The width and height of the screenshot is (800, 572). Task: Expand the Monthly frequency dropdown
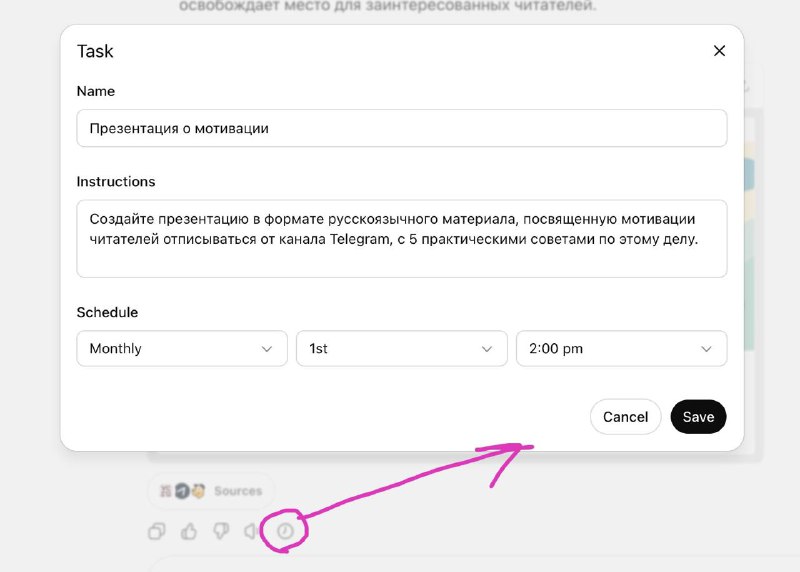tap(182, 349)
